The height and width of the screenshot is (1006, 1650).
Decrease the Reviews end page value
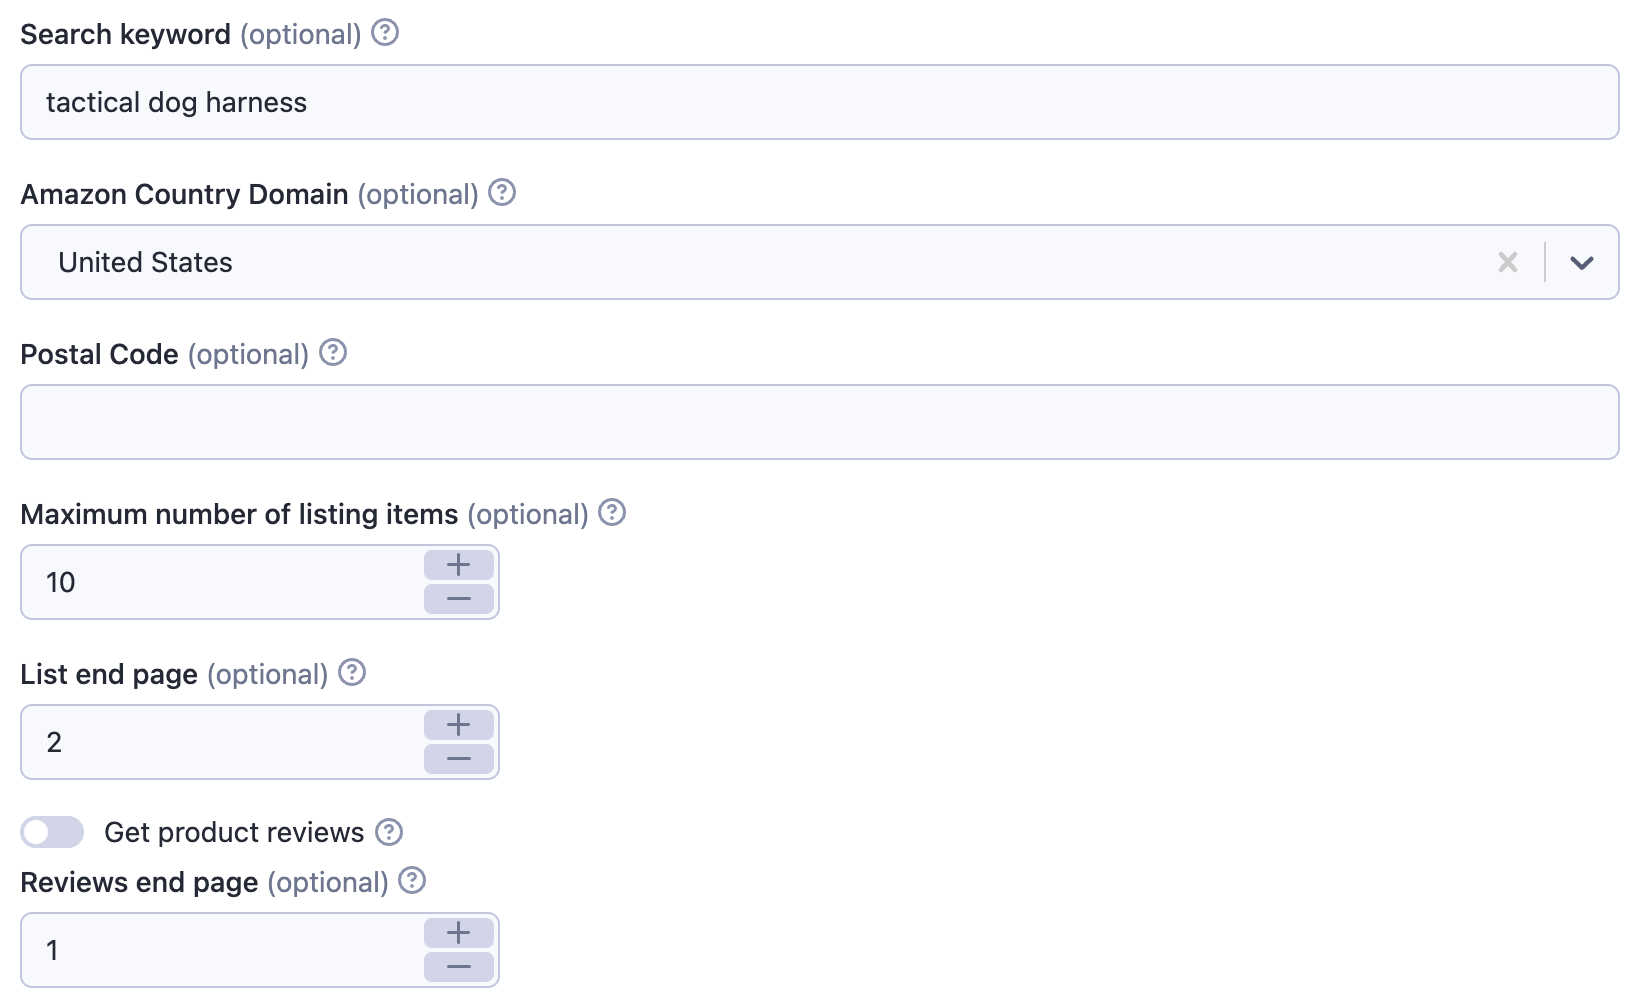[459, 967]
